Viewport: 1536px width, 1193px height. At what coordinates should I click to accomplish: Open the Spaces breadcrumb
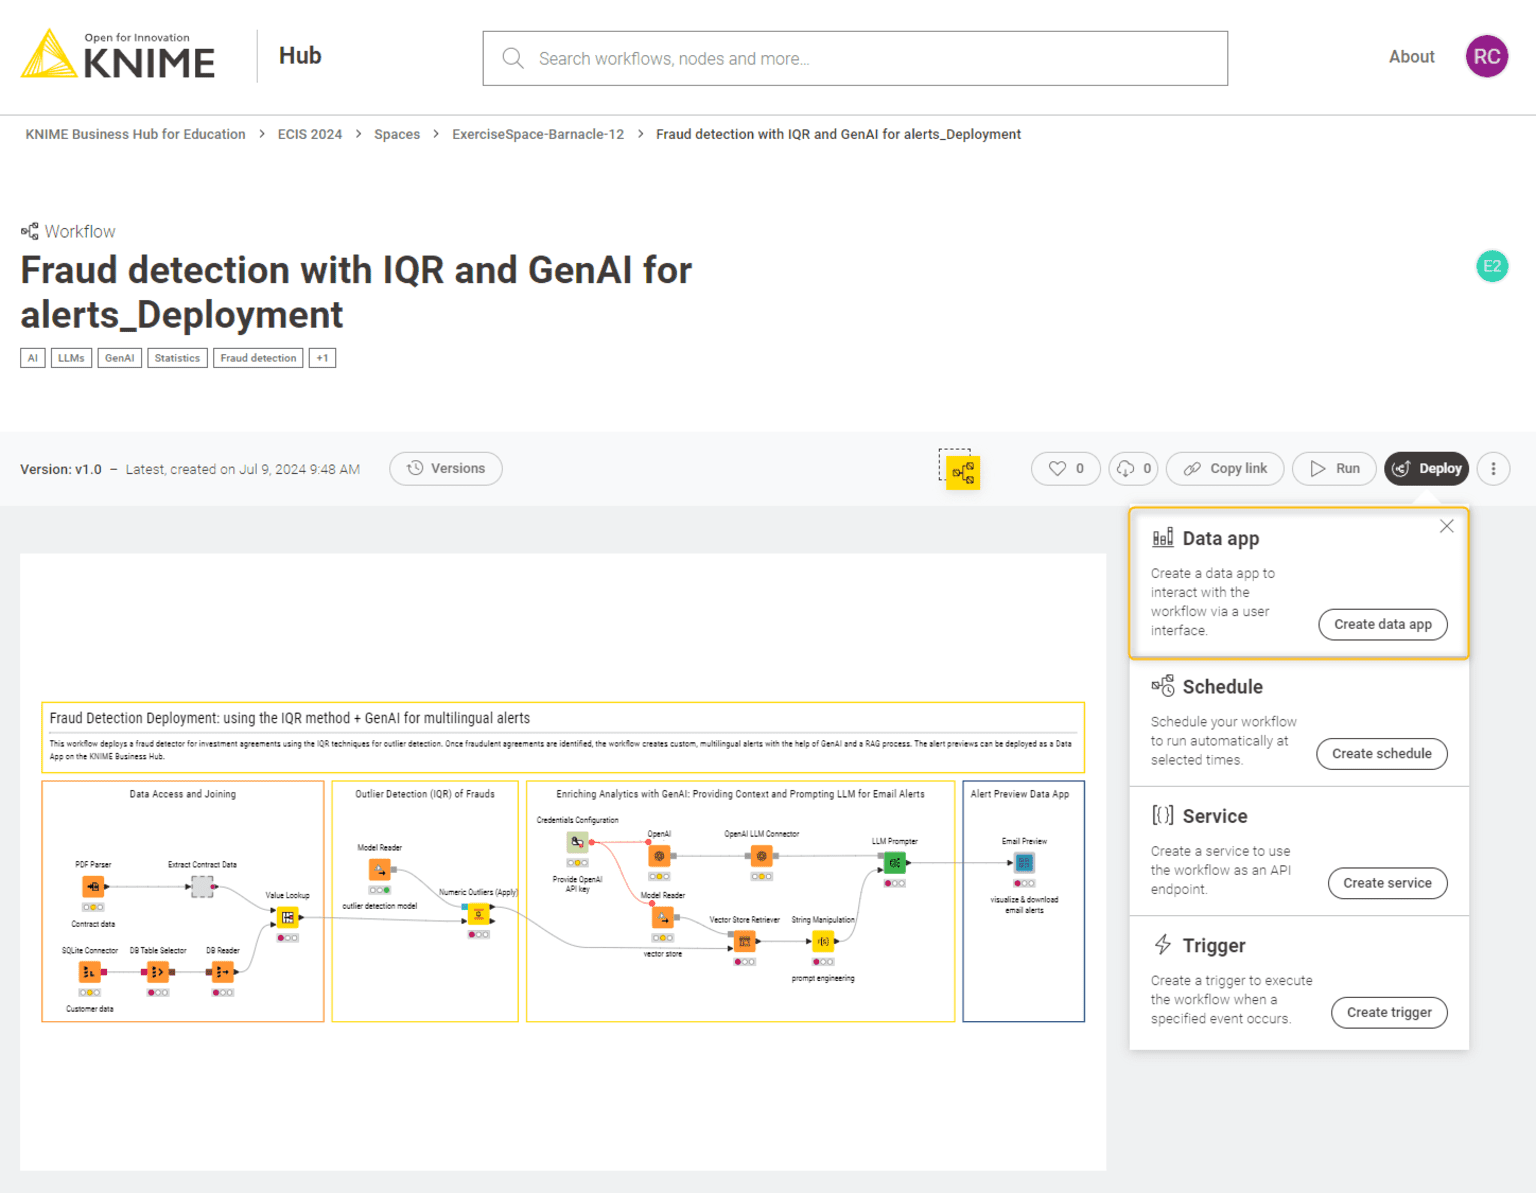(x=397, y=134)
